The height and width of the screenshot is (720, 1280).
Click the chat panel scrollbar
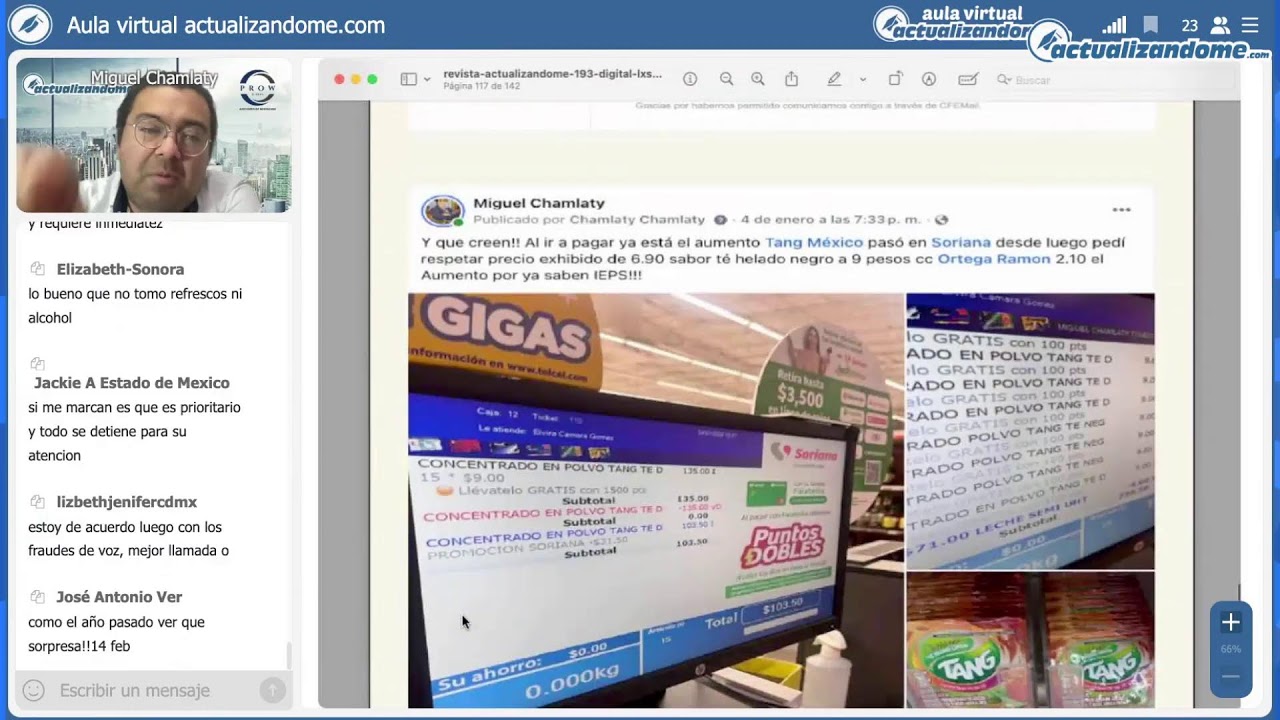click(x=289, y=655)
